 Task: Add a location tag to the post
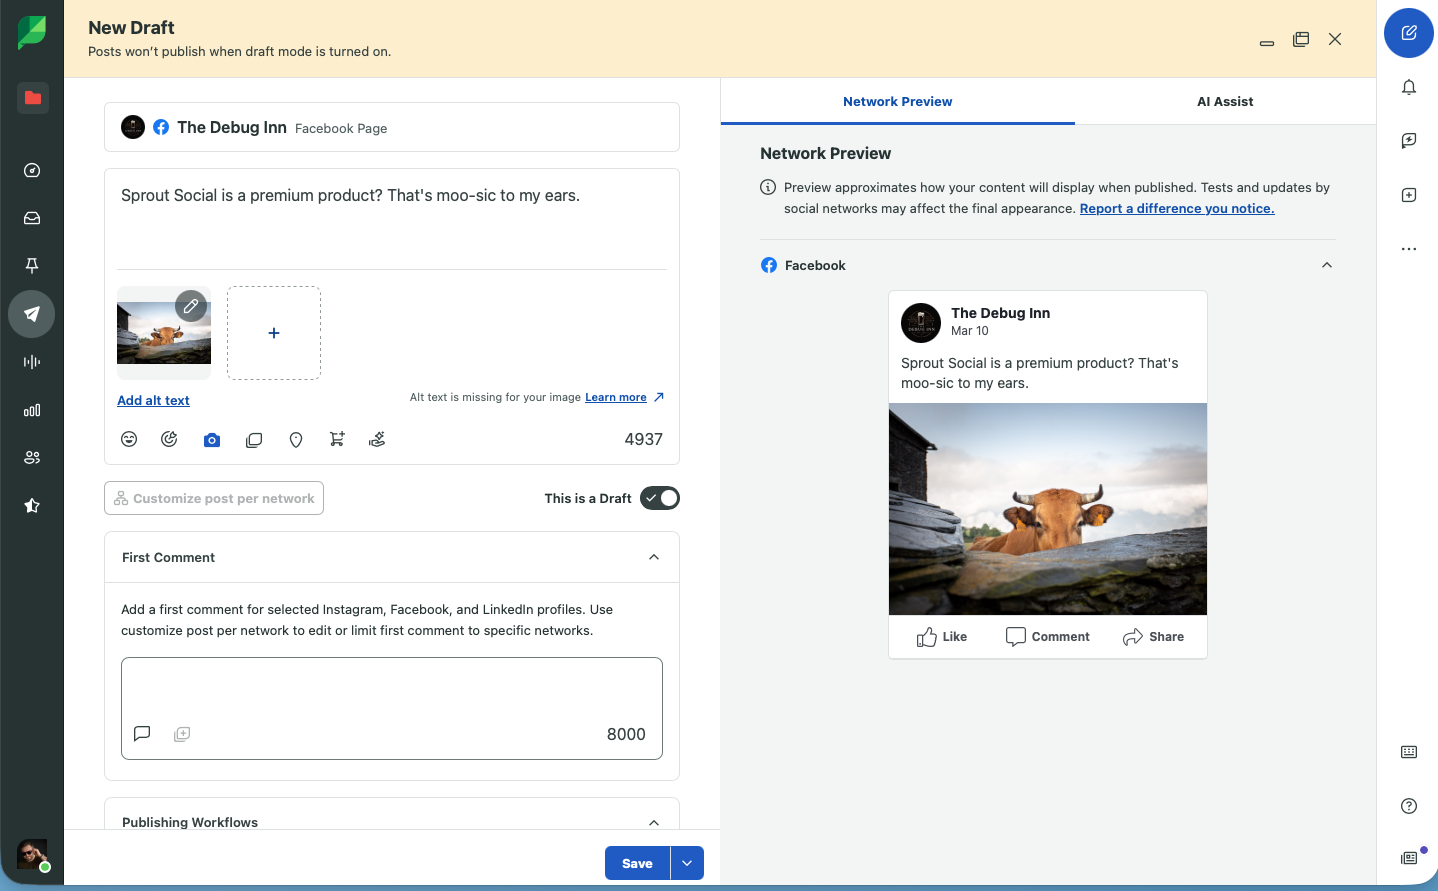coord(295,439)
